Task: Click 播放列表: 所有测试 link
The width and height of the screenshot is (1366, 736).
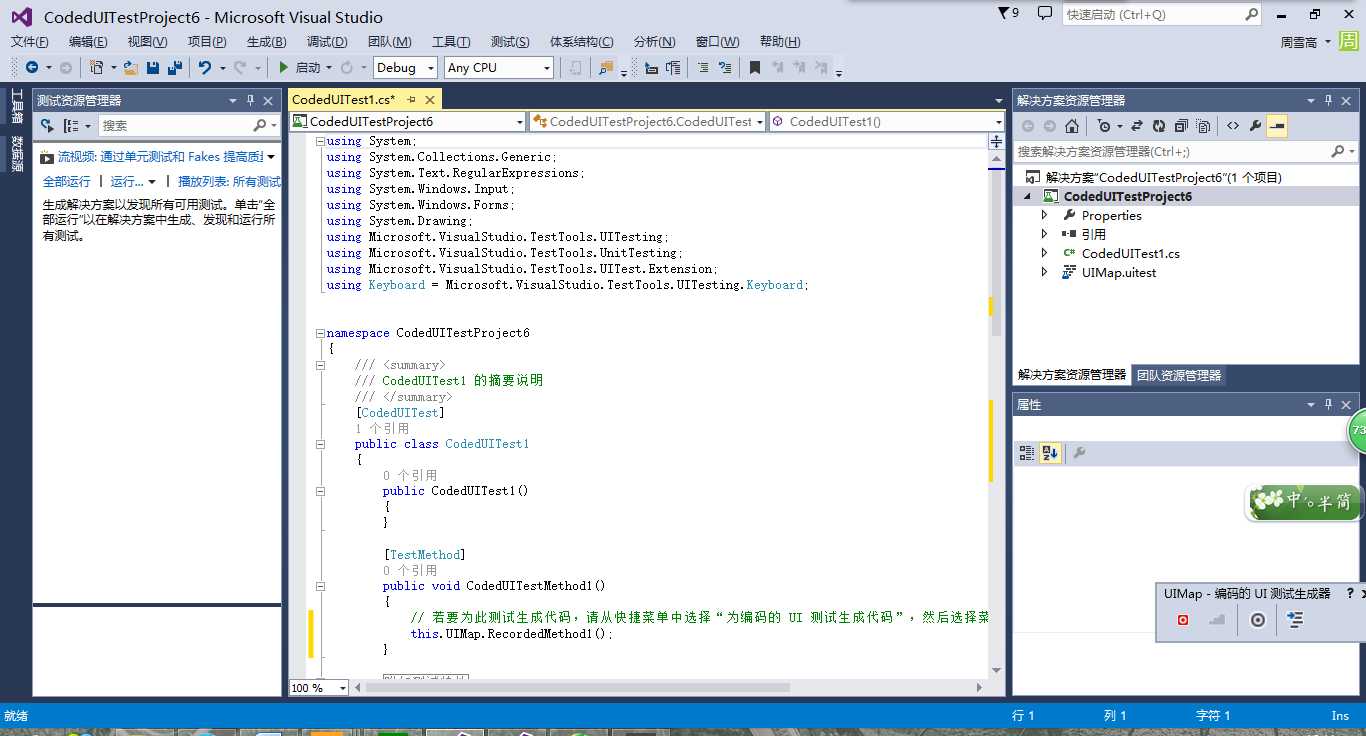Action: point(229,181)
